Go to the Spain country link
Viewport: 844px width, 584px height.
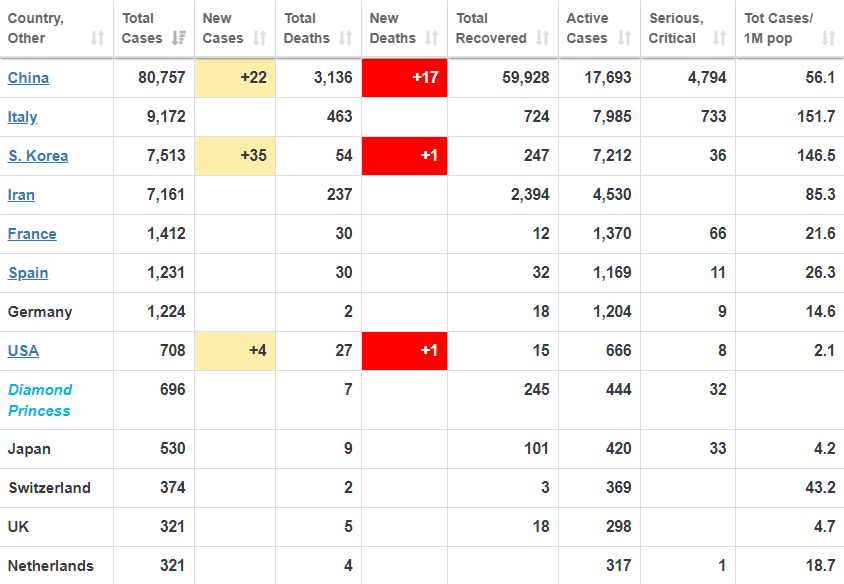(x=28, y=273)
